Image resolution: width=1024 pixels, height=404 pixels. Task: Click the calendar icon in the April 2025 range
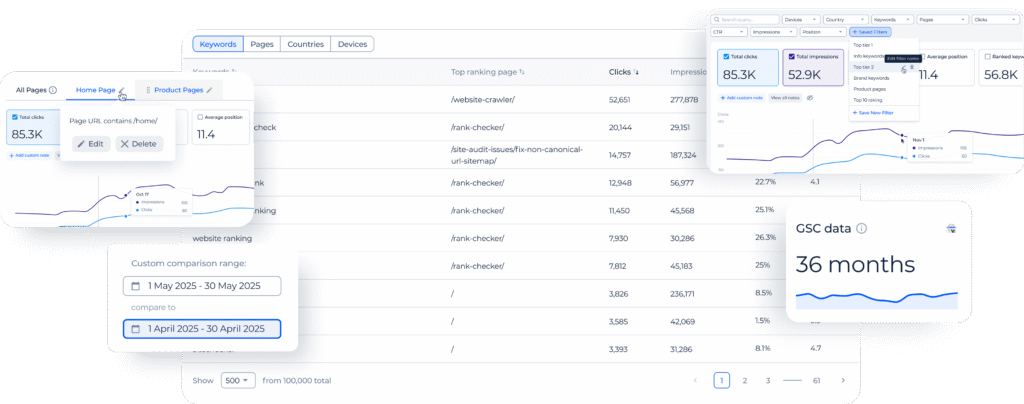136,329
